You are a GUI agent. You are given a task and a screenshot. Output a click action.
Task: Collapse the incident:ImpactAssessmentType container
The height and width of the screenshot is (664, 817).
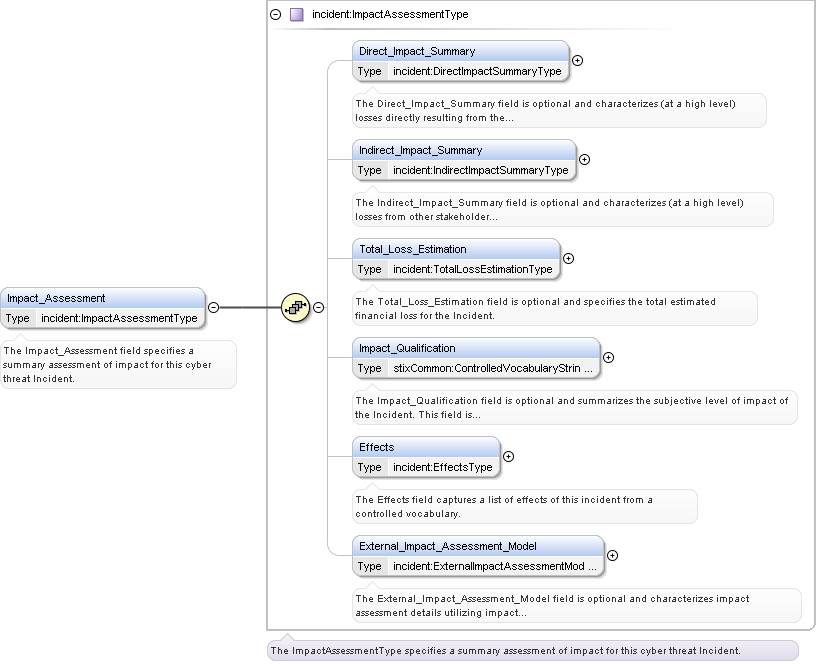click(x=276, y=15)
